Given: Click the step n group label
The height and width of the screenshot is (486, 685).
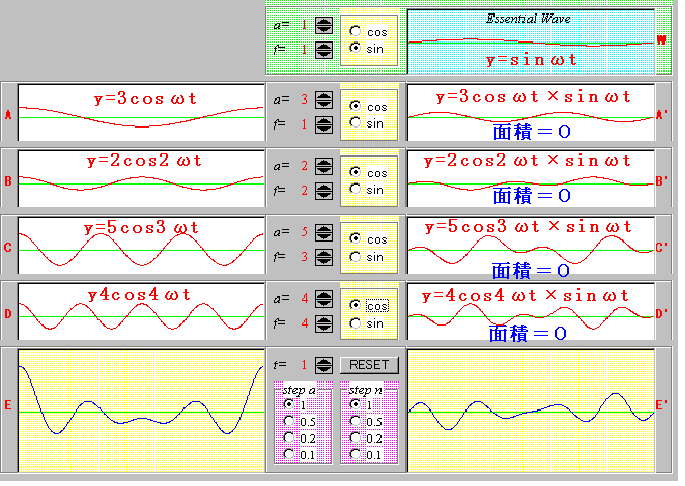Looking at the screenshot, I should click(366, 390).
